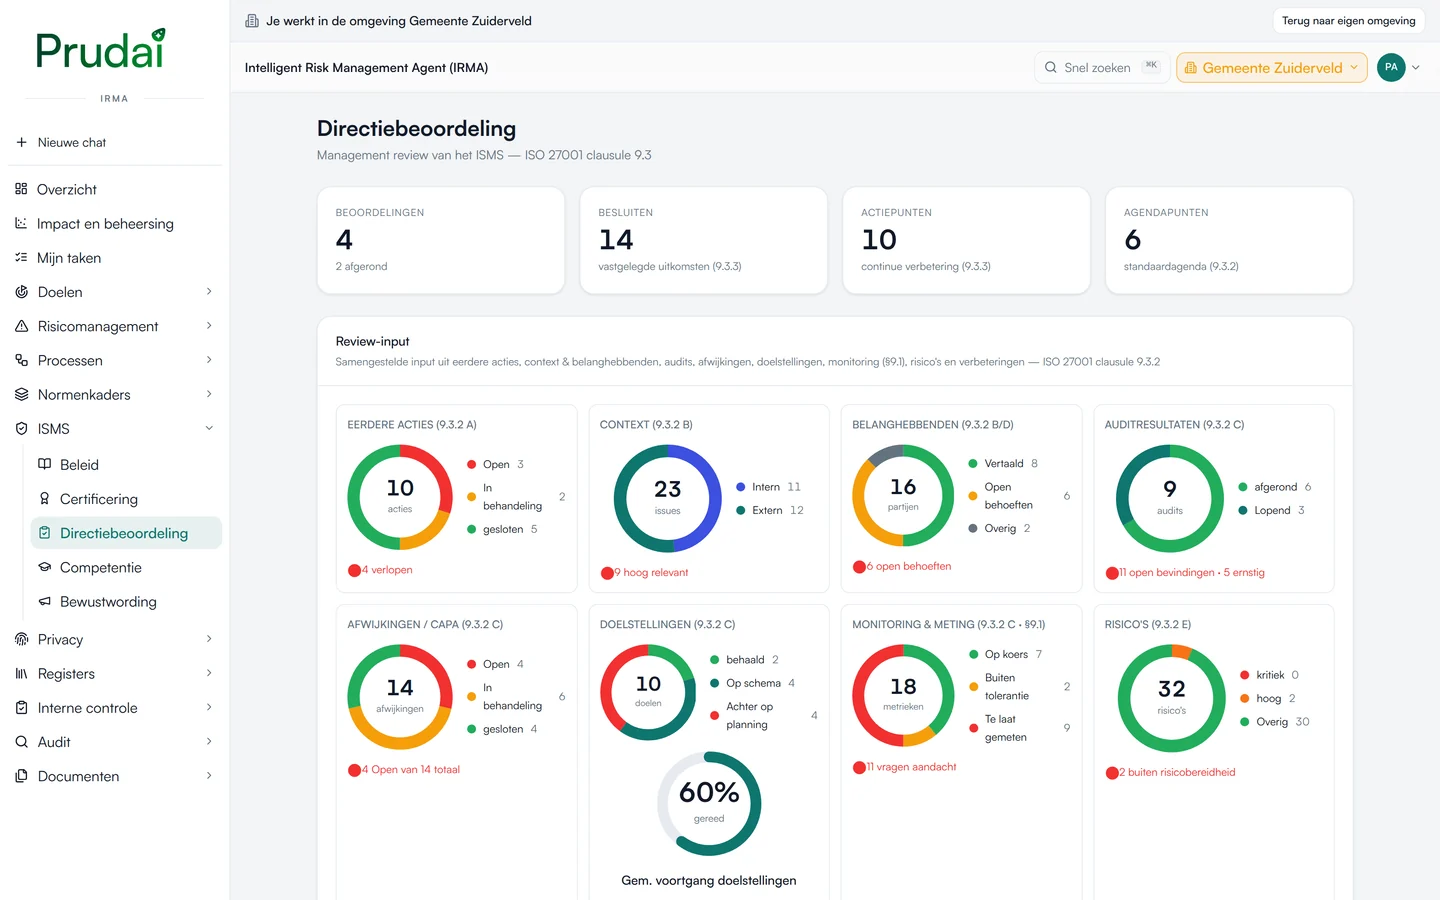Click '2 buiten risicobereidheid' text
The width and height of the screenshot is (1440, 900).
click(1177, 772)
